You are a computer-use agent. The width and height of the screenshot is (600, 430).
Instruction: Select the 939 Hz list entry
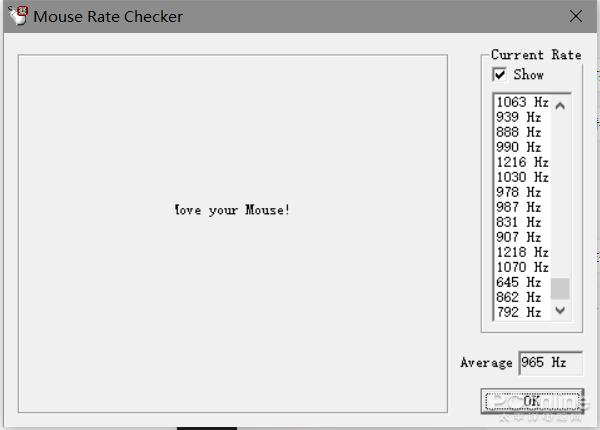point(523,117)
